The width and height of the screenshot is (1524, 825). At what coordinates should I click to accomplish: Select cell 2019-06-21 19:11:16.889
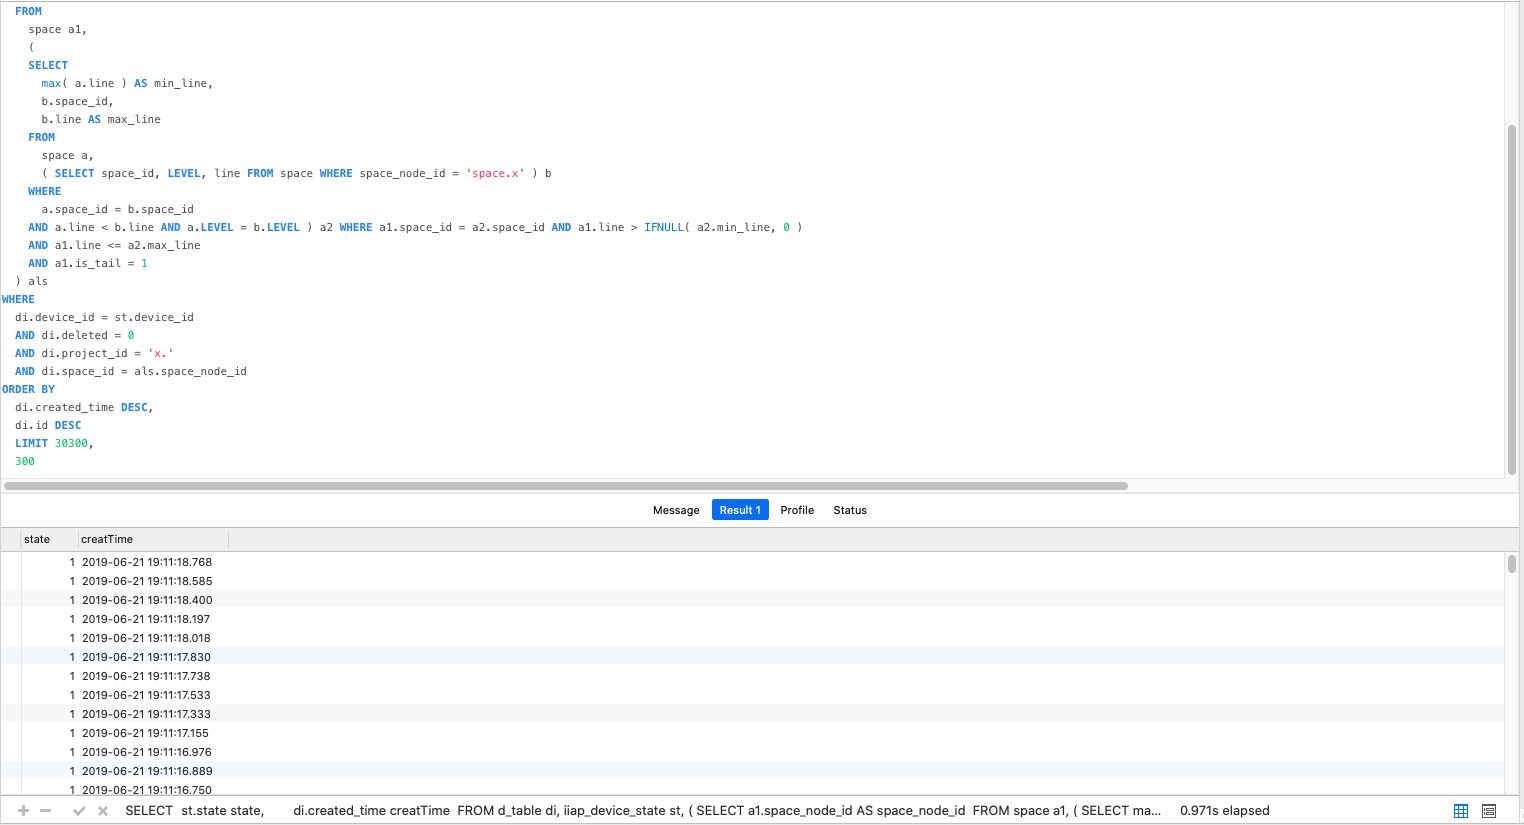[x=147, y=771]
